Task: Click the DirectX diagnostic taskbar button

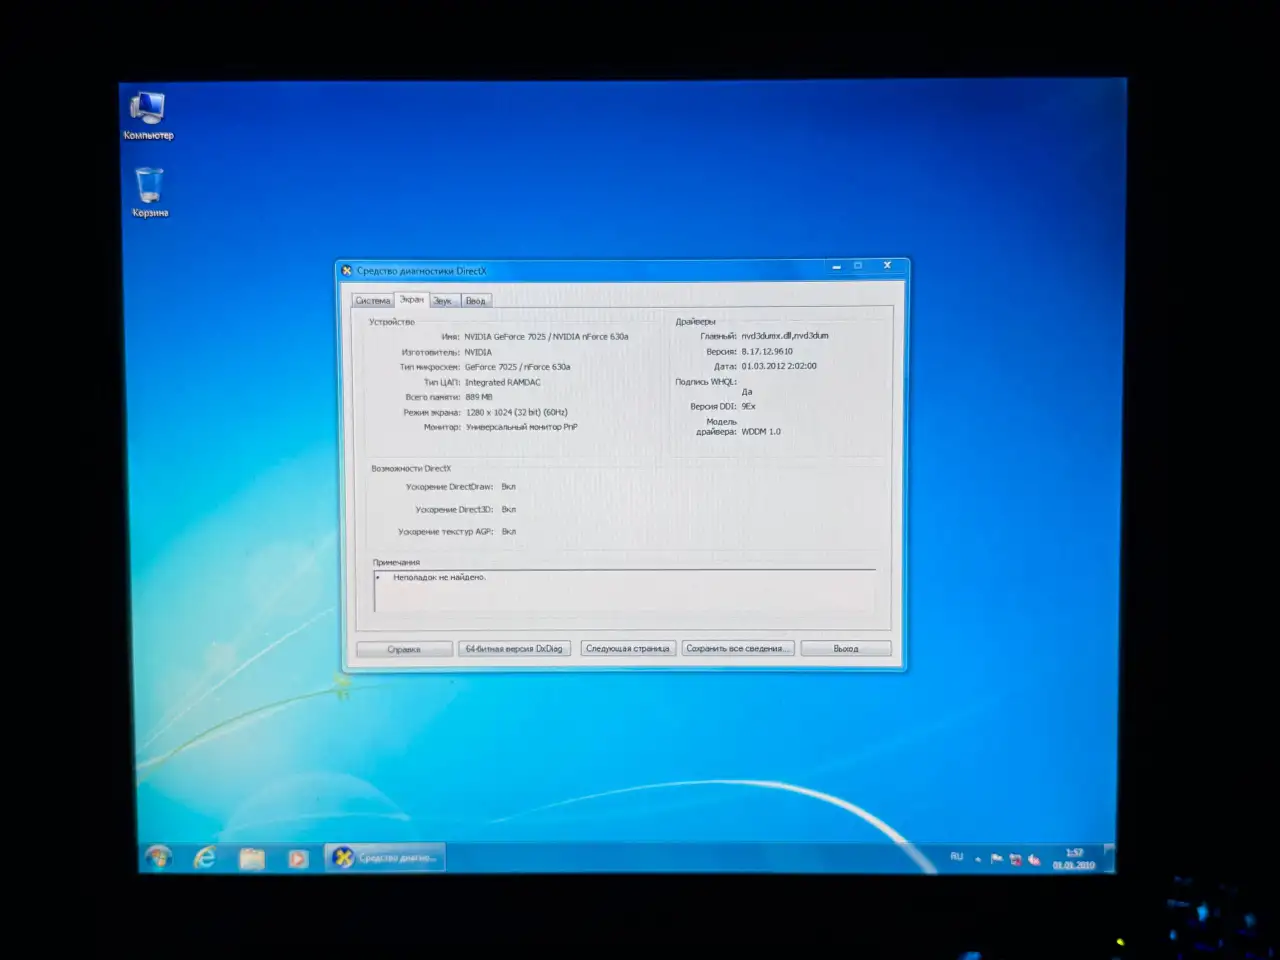Action: click(385, 858)
